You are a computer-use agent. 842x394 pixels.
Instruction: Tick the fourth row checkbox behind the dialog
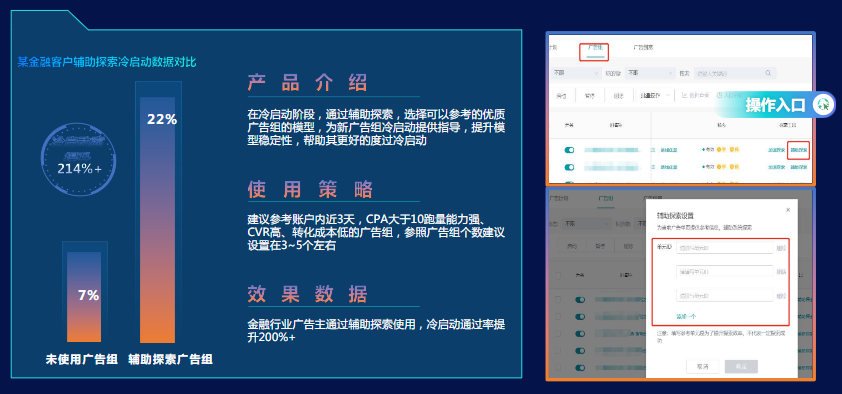point(558,351)
